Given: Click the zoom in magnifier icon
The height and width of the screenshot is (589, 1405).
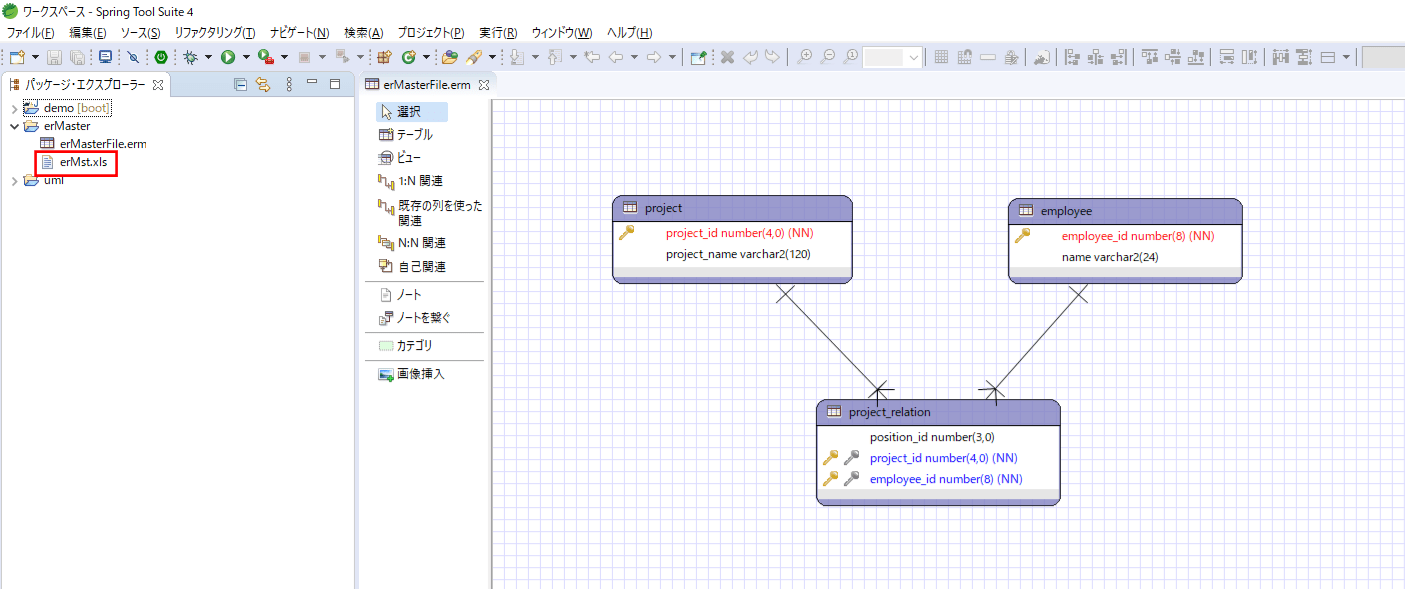Looking at the screenshot, I should (804, 57).
